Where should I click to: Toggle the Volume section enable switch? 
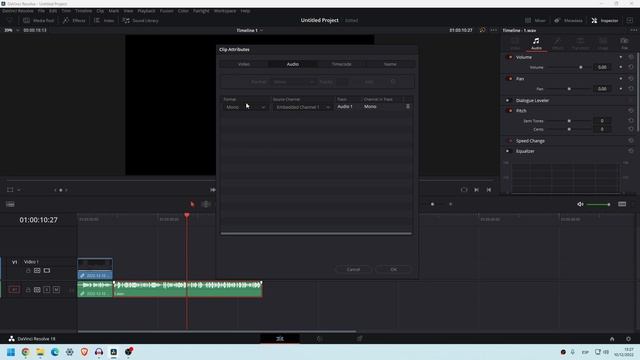point(509,57)
